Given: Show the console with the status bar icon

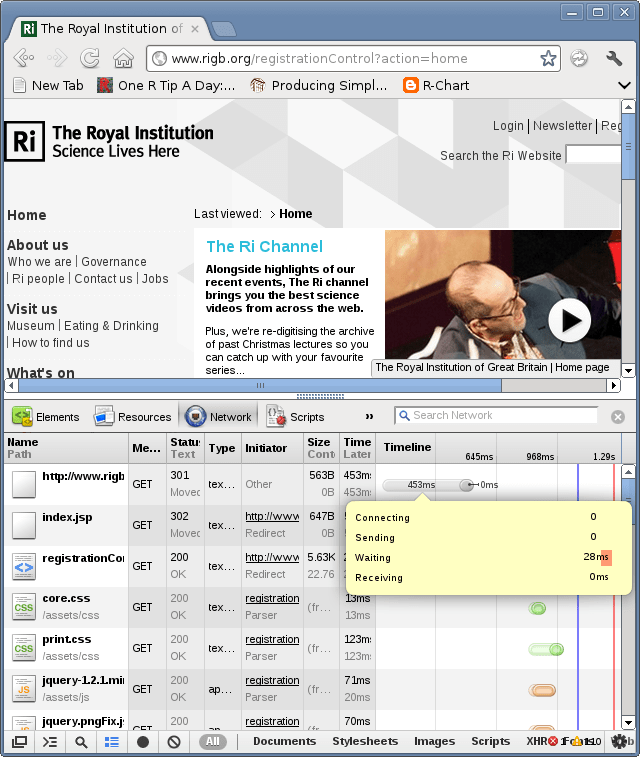Looking at the screenshot, I should 50,742.
